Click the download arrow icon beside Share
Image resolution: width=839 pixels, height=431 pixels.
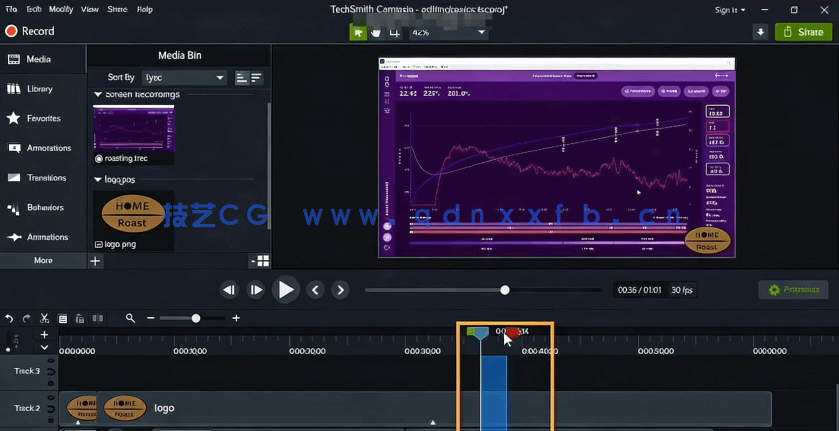760,32
